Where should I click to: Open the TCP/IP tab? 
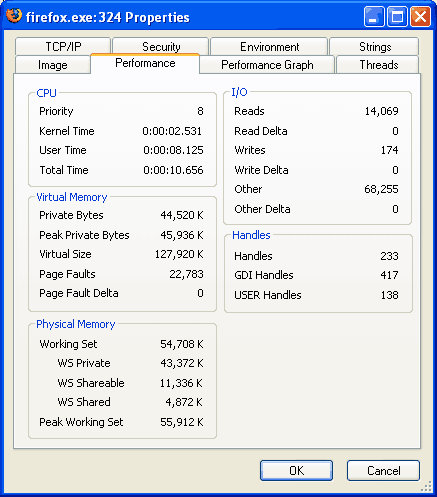tap(63, 47)
